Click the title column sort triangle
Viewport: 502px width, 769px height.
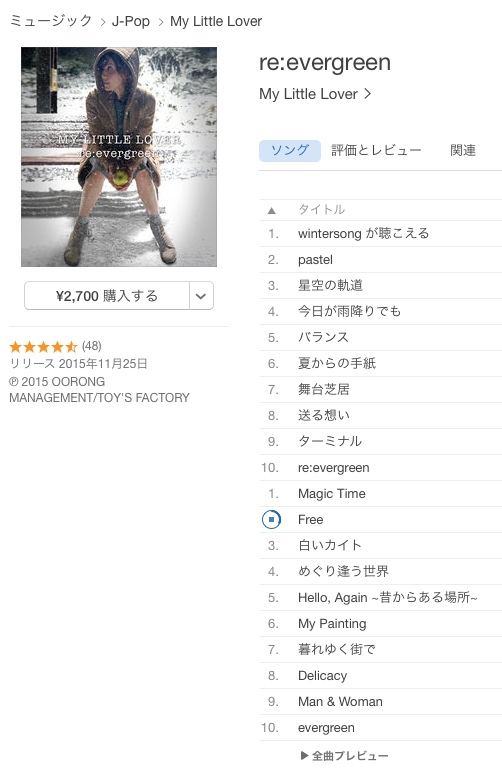pyautogui.click(x=272, y=210)
